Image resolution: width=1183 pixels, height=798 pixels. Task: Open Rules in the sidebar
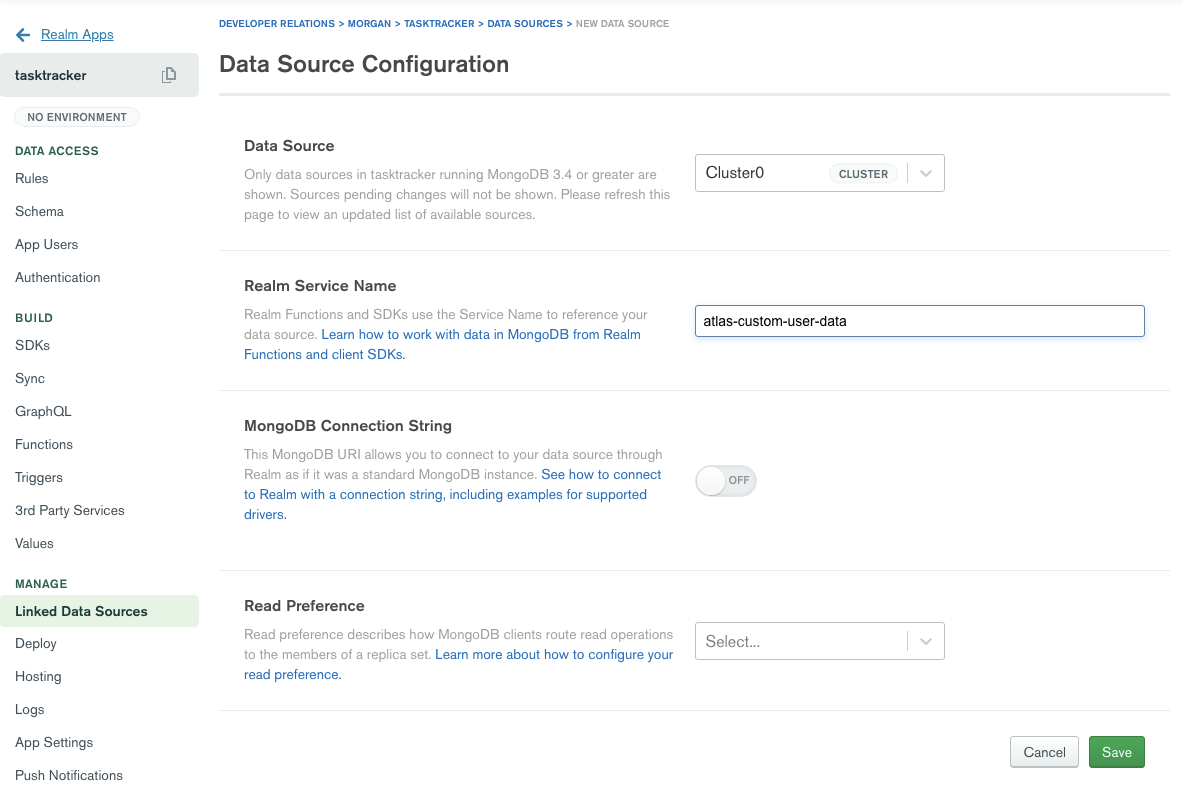click(32, 178)
